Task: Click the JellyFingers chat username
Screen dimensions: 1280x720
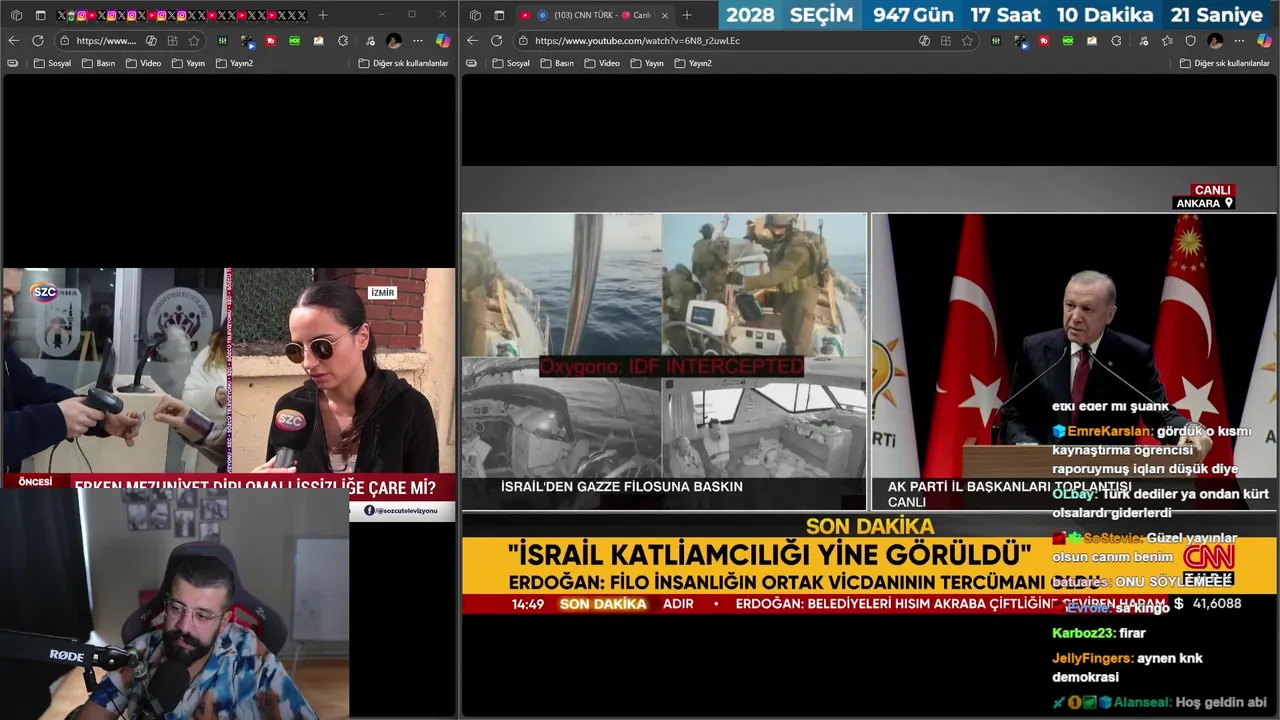Action: point(1093,658)
